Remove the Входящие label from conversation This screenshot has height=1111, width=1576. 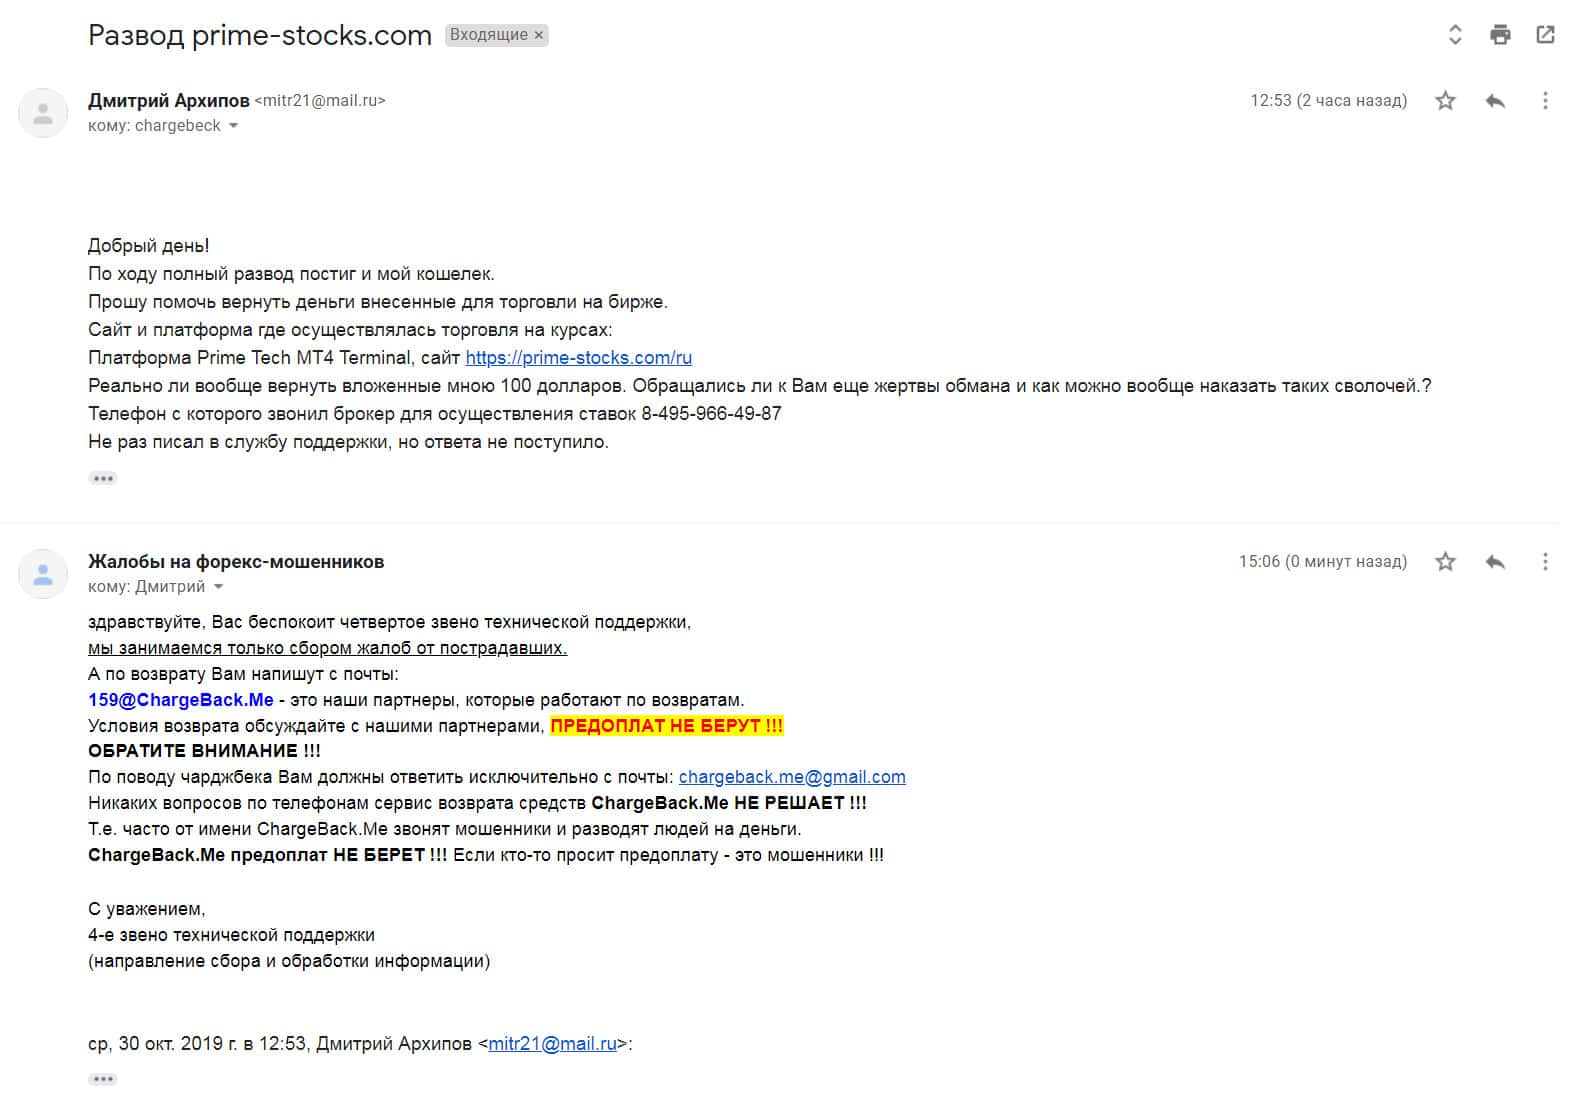(539, 35)
